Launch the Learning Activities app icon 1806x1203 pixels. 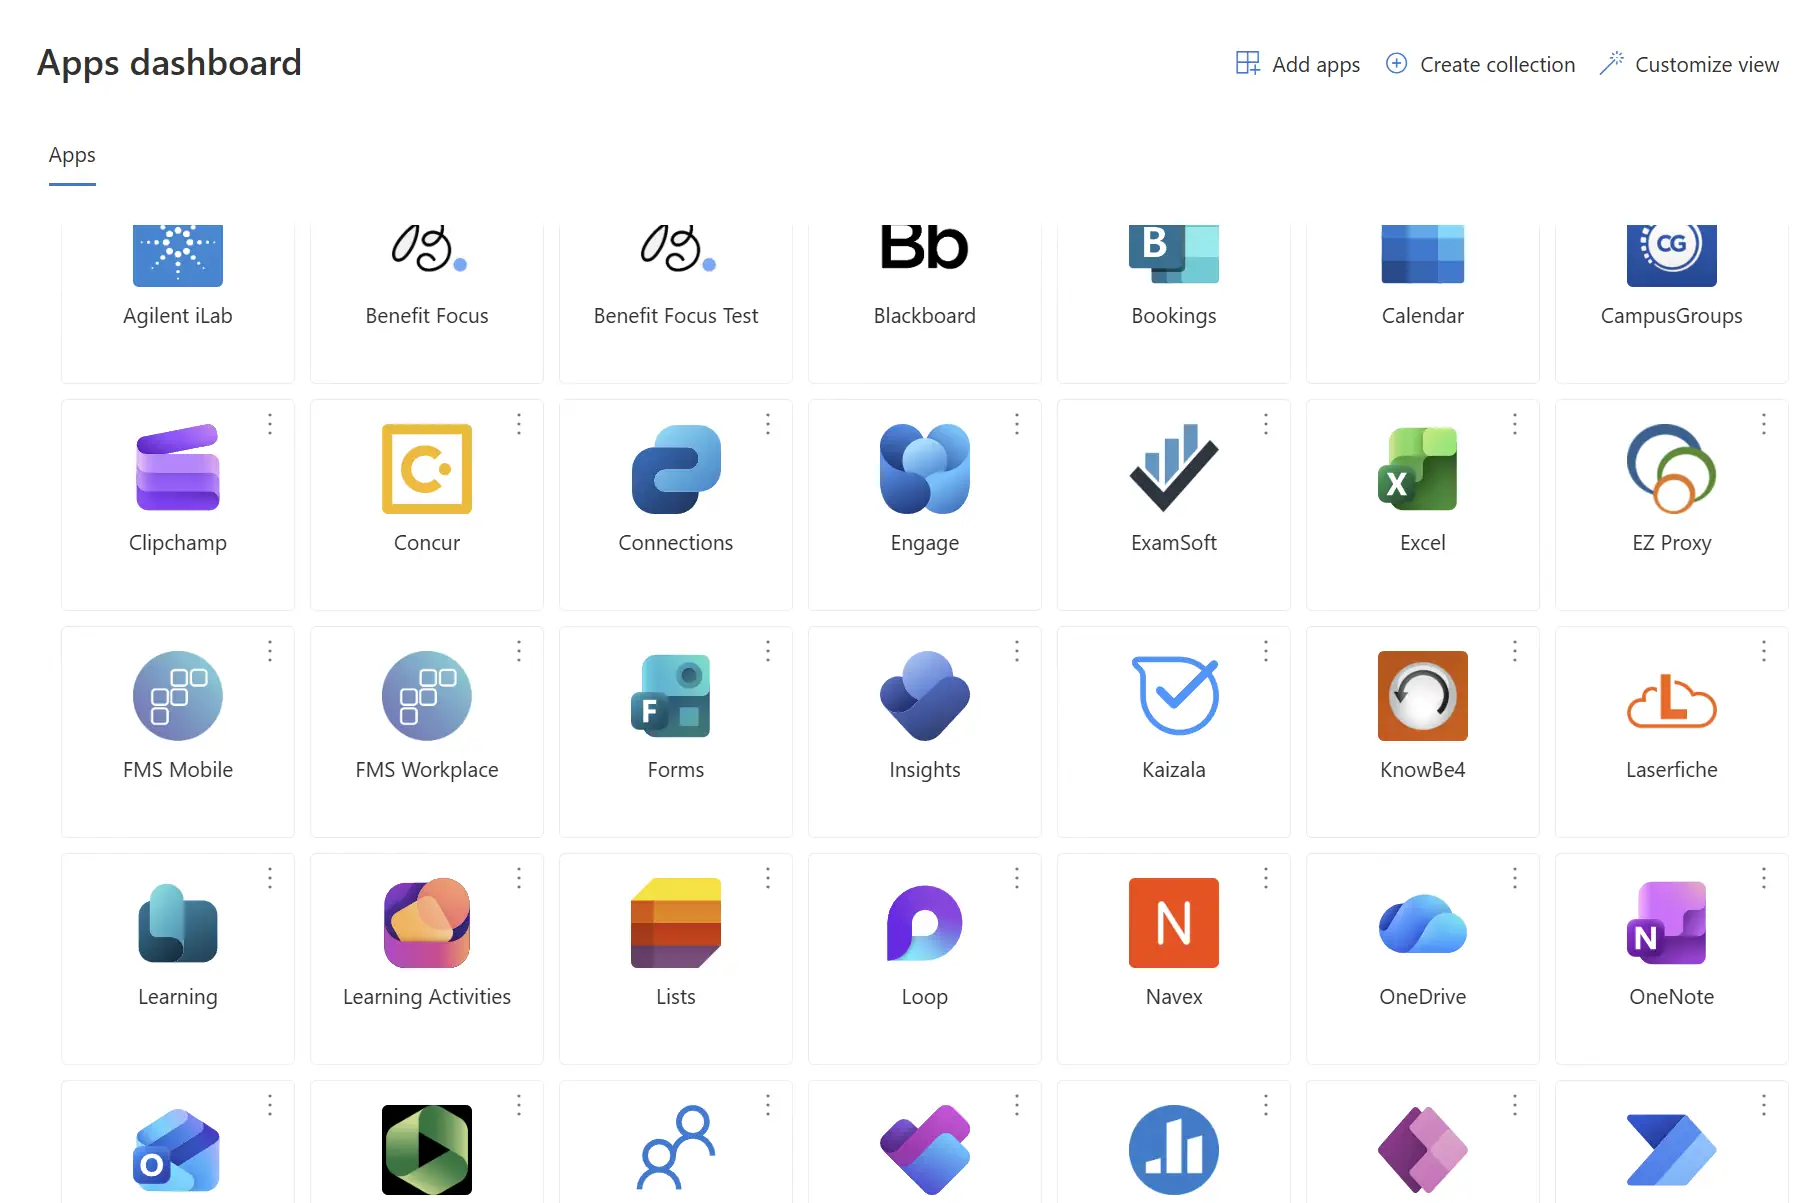pos(427,923)
